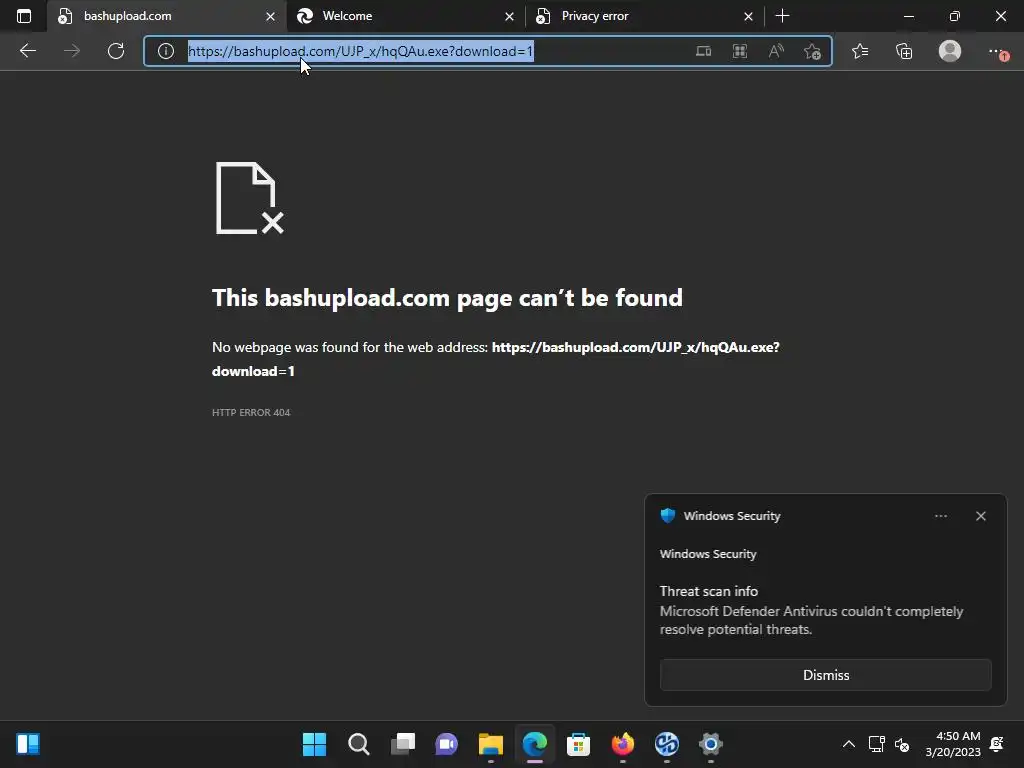Viewport: 1024px width, 768px height.
Task: Open the Favorites list
Action: [x=860, y=51]
